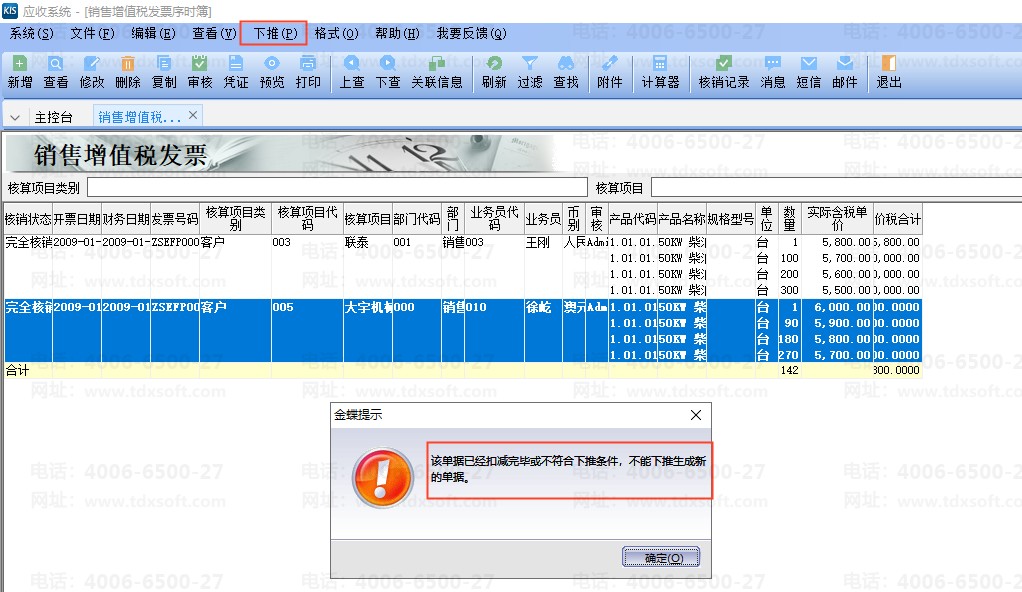Screen dimensions: 1022x592
Task: Switch to the 主控台 tab
Action: (x=54, y=117)
